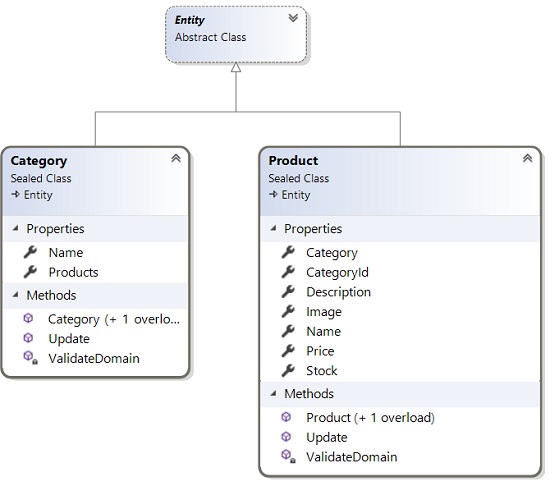
Task: Expand the Entity abstract class chevron
Action: [x=293, y=18]
